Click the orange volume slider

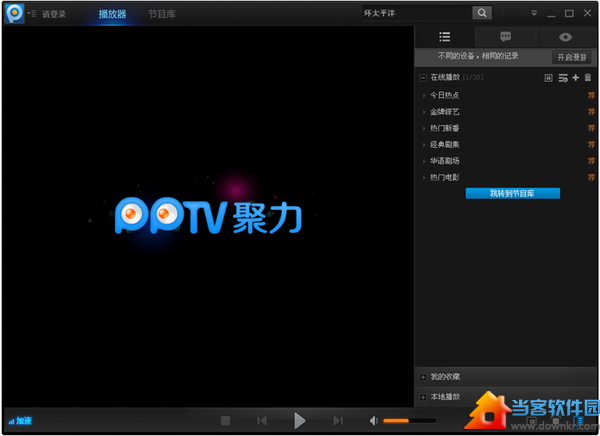click(409, 421)
